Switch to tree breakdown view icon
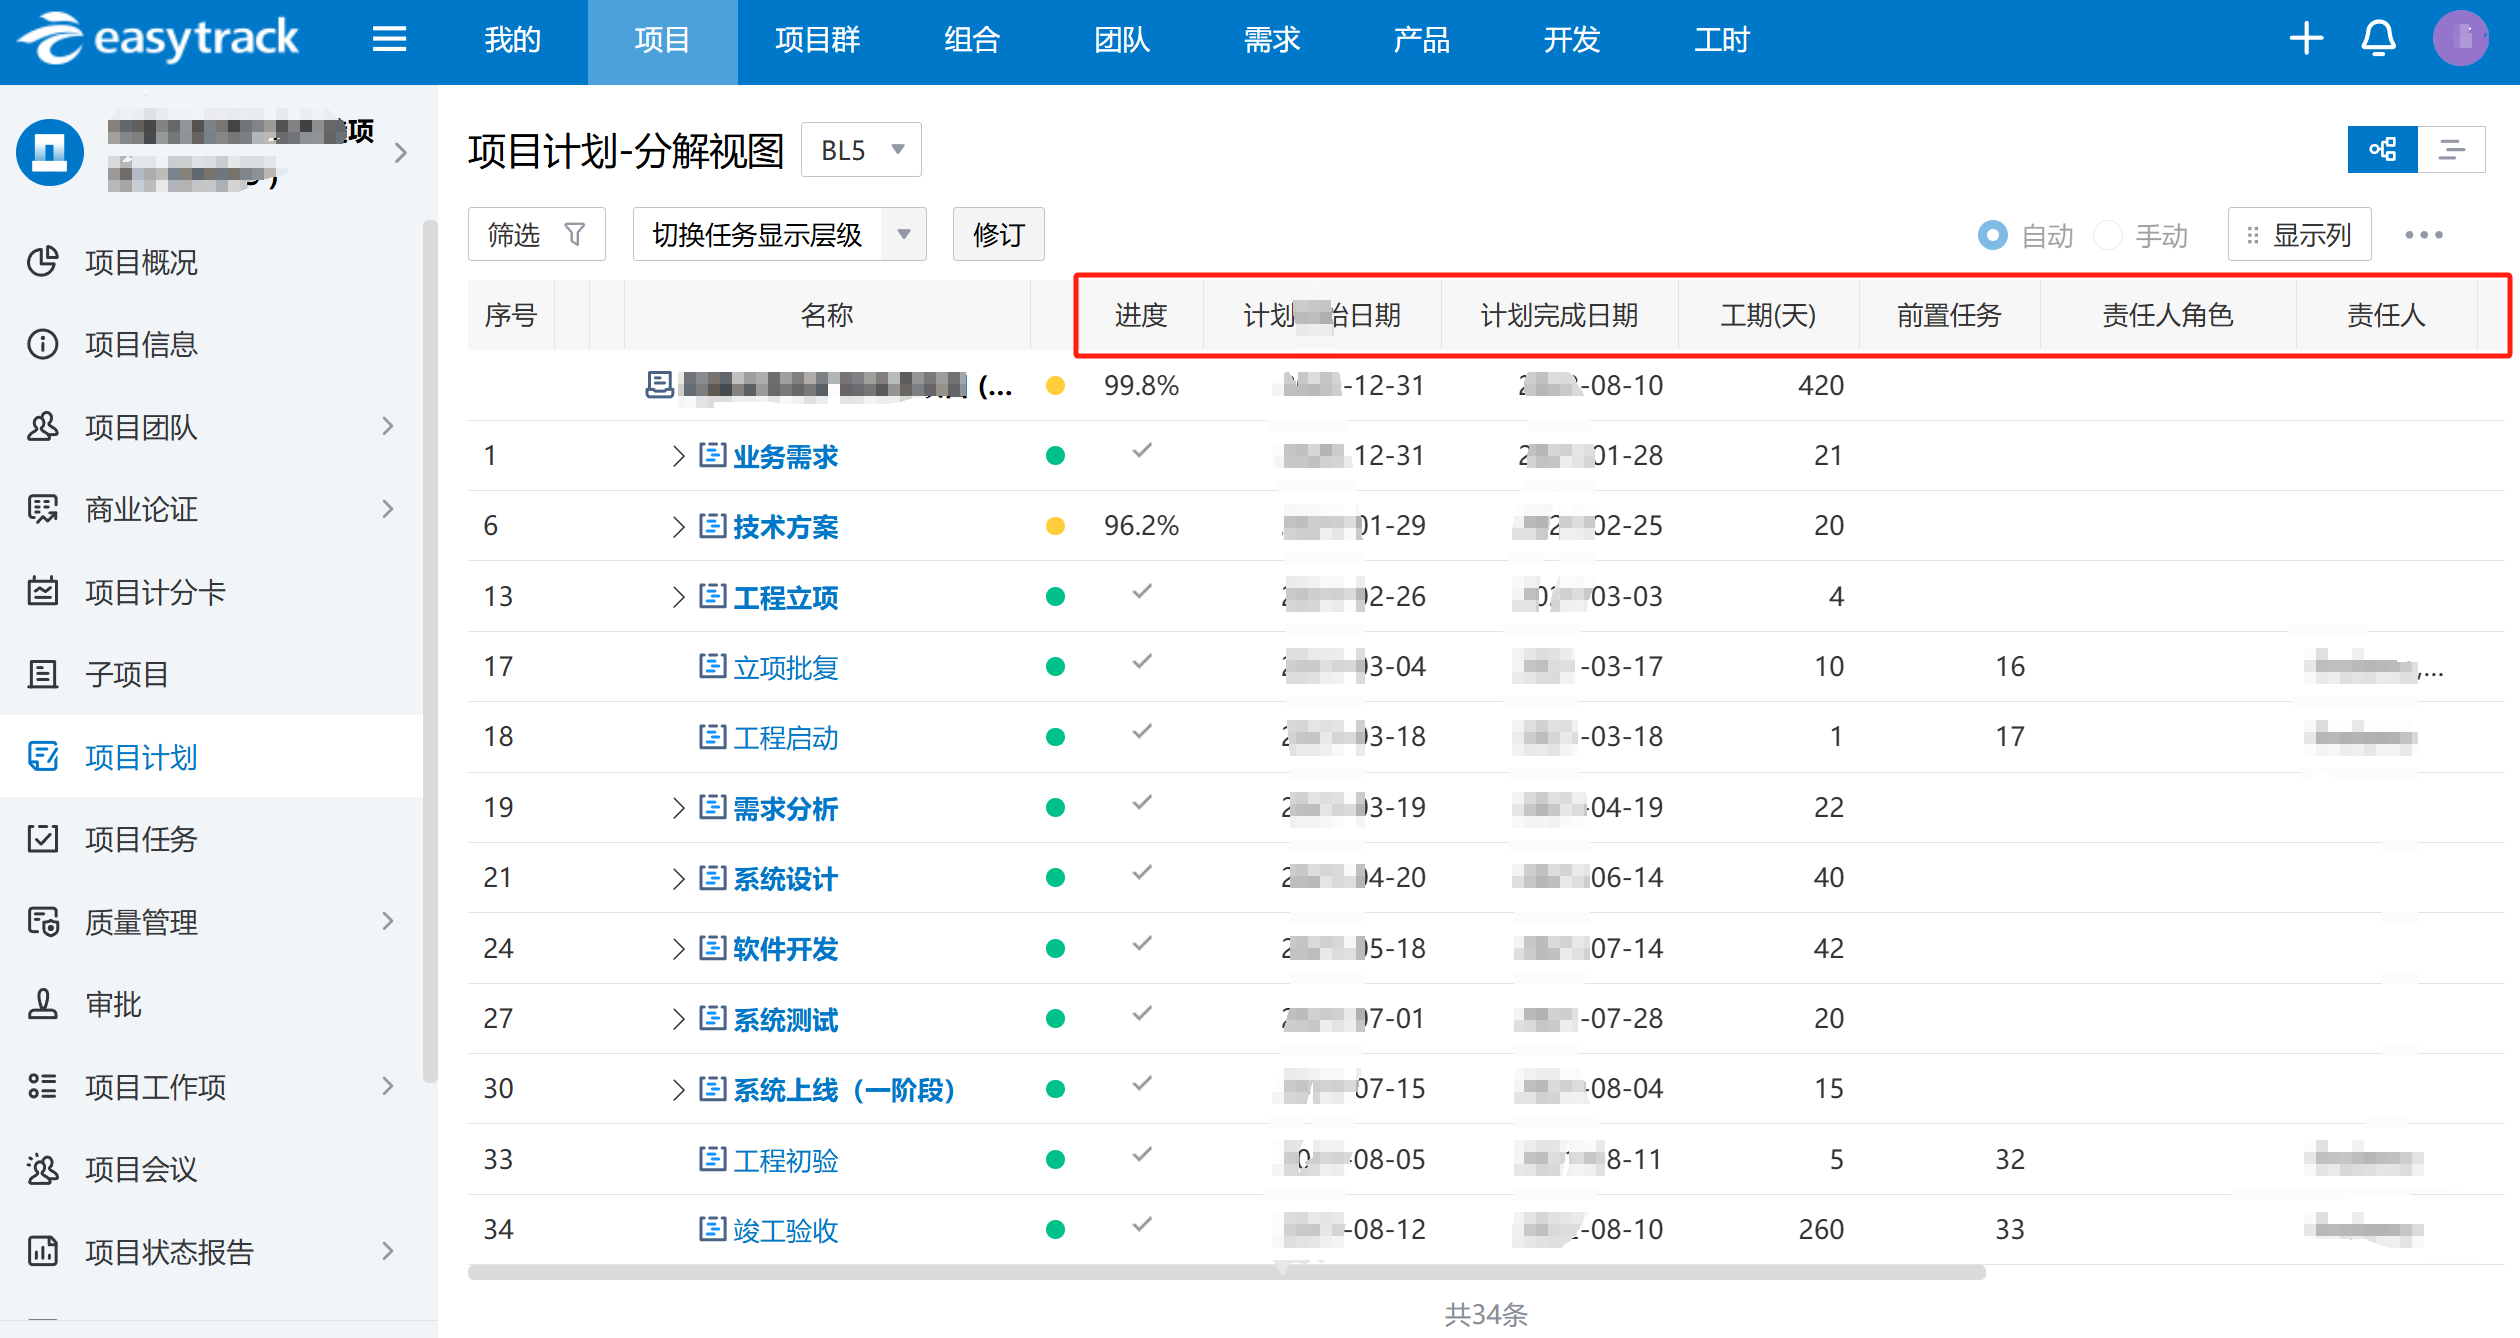This screenshot has width=2520, height=1338. [x=2382, y=150]
